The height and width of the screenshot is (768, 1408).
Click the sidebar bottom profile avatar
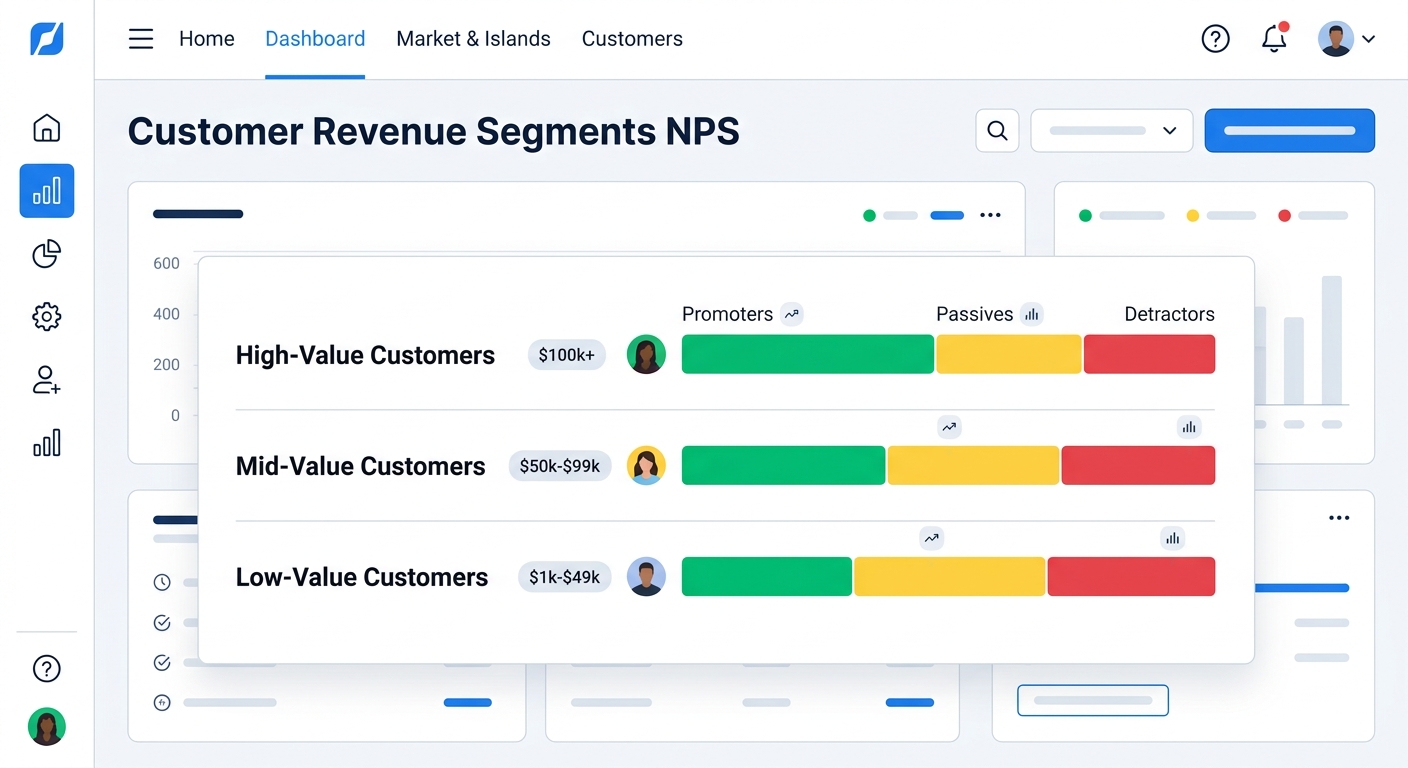pos(47,727)
